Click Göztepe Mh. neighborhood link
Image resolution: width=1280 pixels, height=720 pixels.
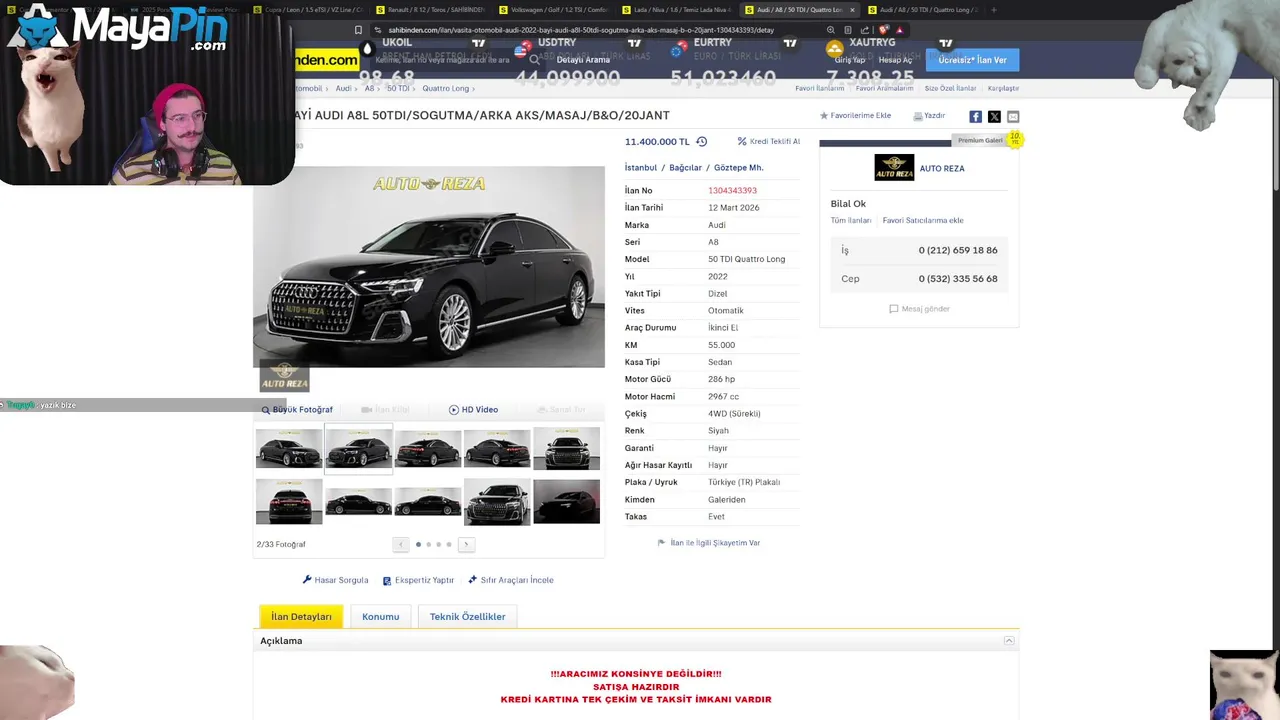tap(738, 168)
